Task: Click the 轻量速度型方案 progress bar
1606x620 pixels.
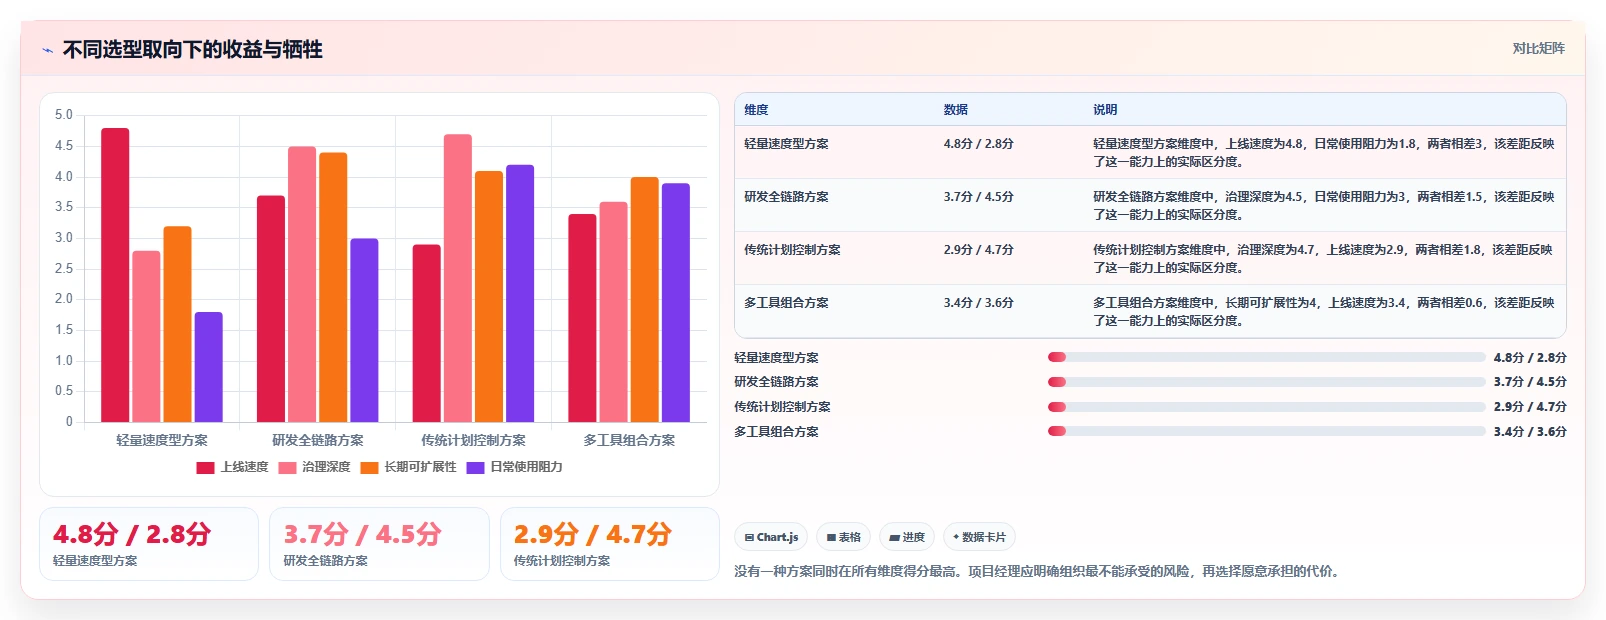Action: tap(1266, 357)
